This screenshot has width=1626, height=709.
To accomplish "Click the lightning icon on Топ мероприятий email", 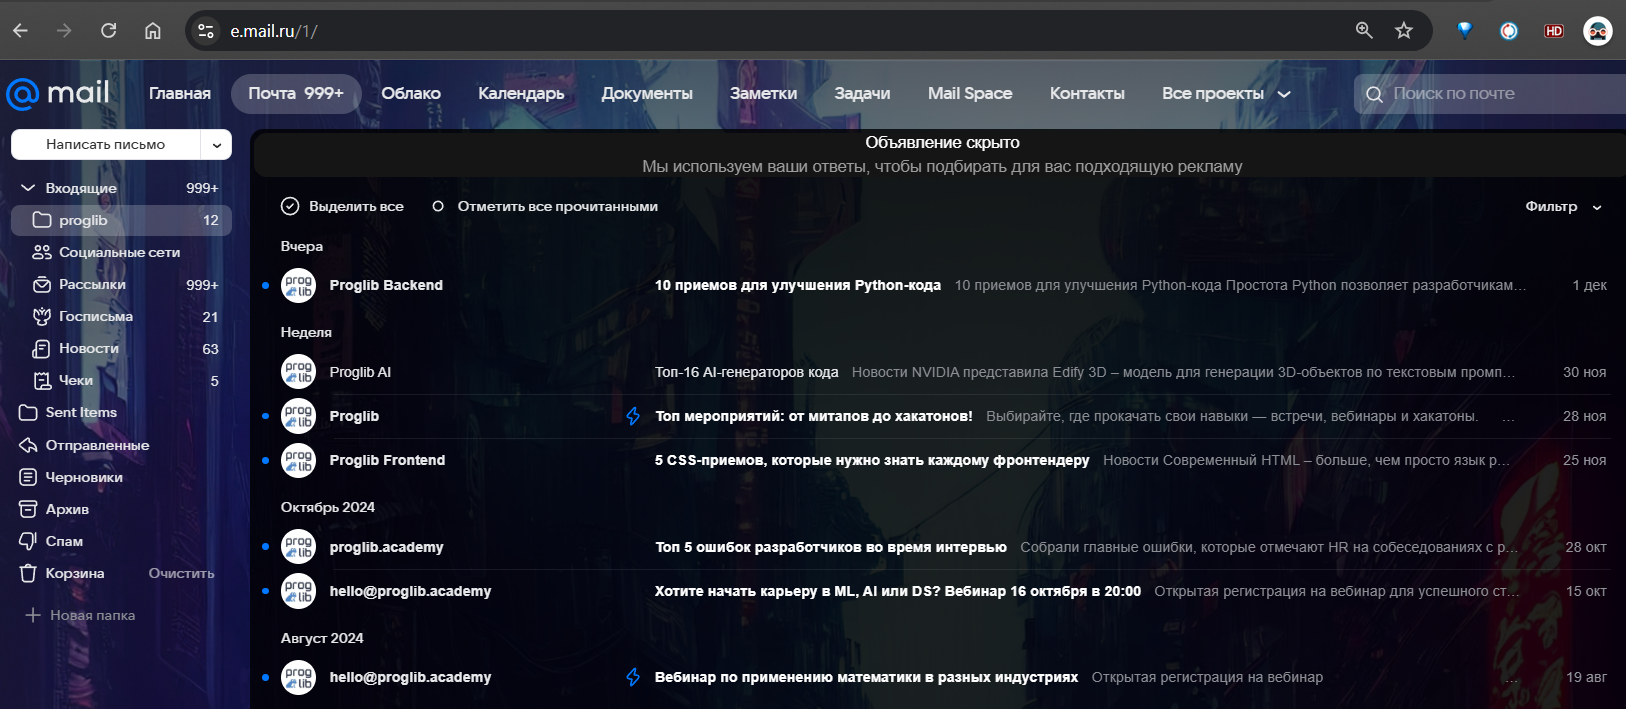I will [x=633, y=416].
